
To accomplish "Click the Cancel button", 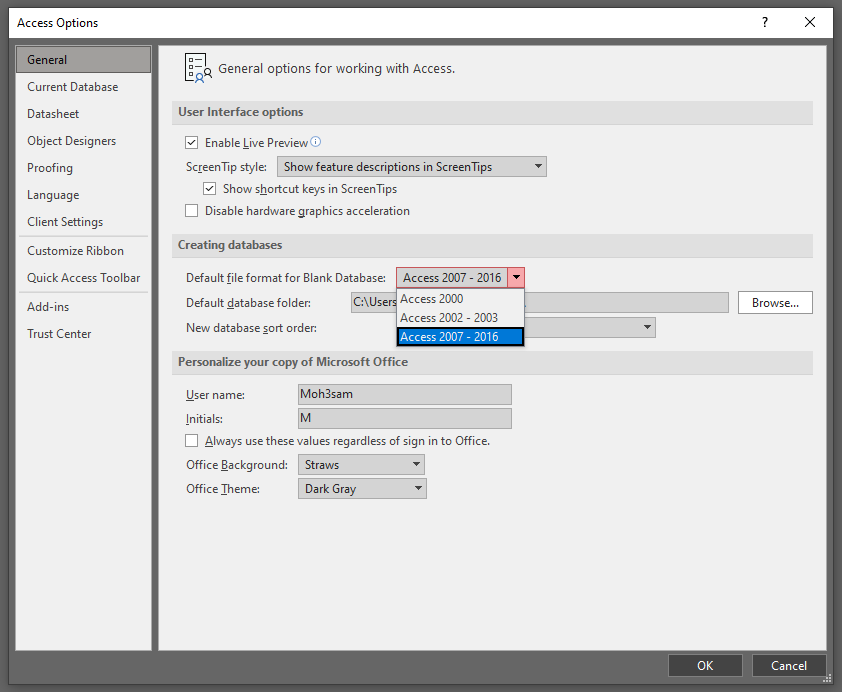I will (x=789, y=666).
